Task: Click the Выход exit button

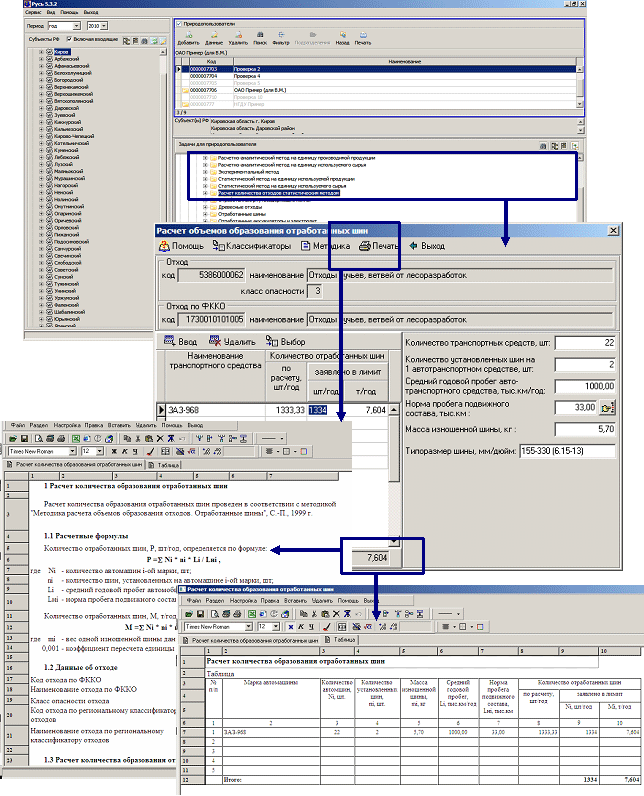Action: point(426,245)
